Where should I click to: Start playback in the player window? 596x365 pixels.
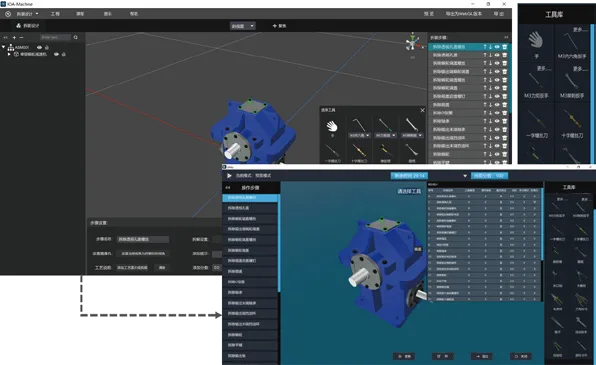229,176
